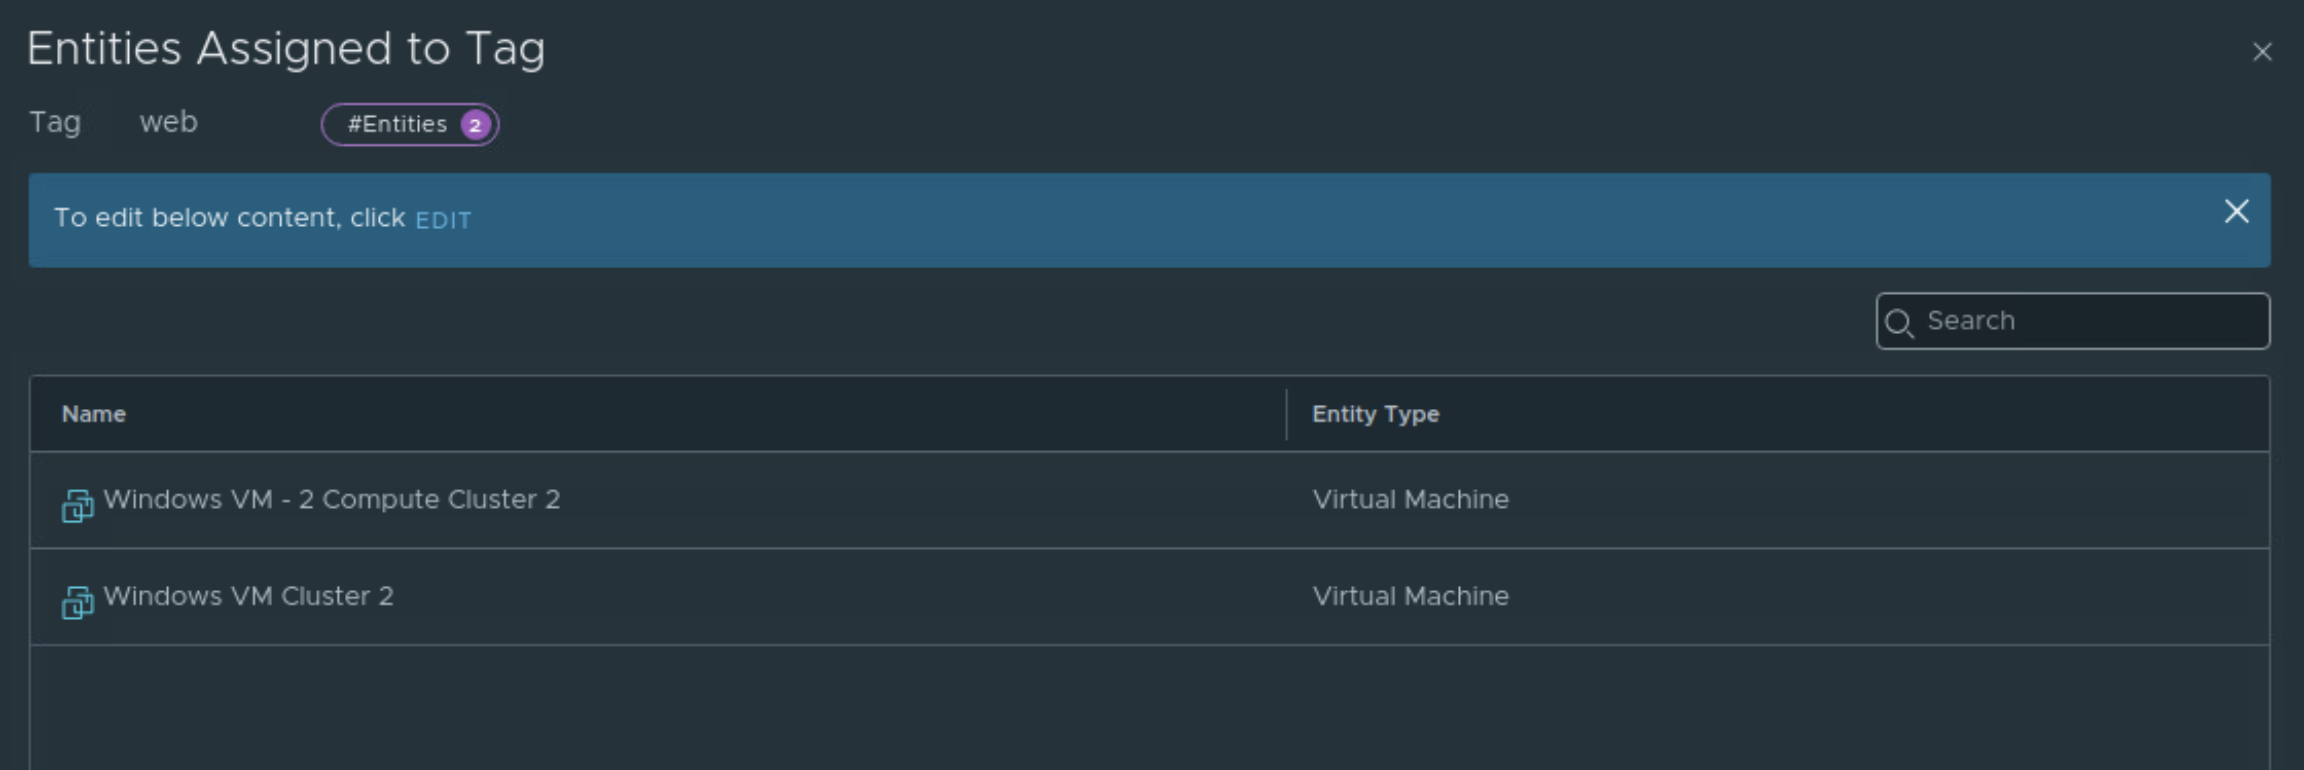This screenshot has width=2304, height=770.
Task: Click the Tag label
Action: pos(55,122)
